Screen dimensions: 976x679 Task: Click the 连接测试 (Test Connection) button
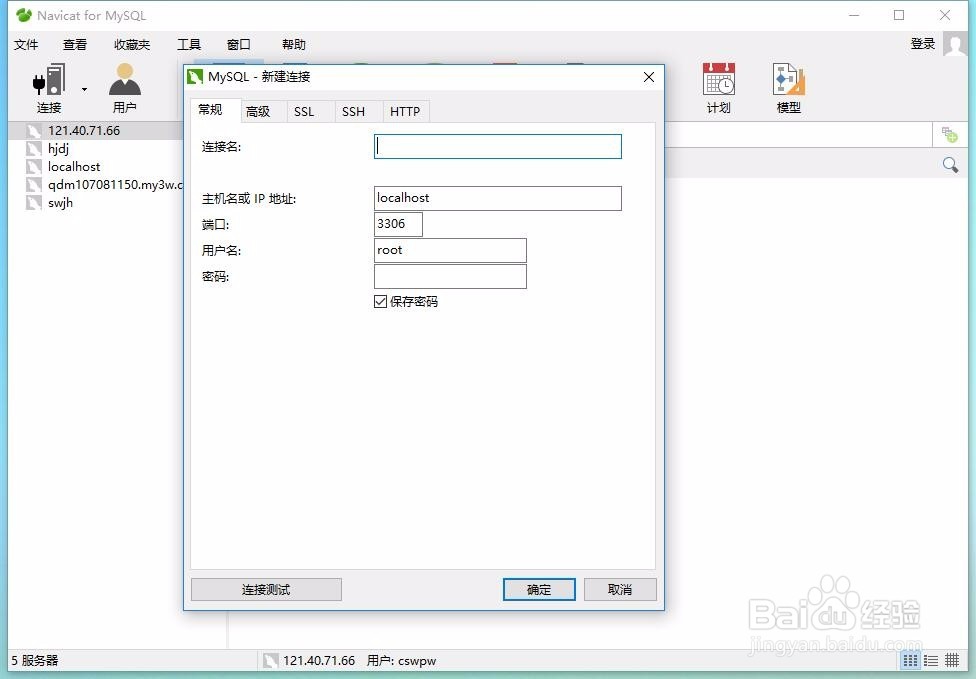[x=266, y=589]
